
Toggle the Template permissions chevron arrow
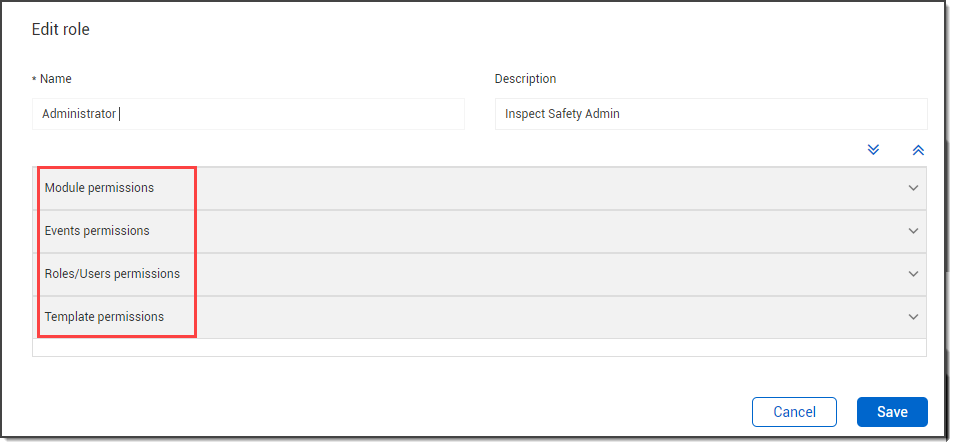[x=913, y=317]
